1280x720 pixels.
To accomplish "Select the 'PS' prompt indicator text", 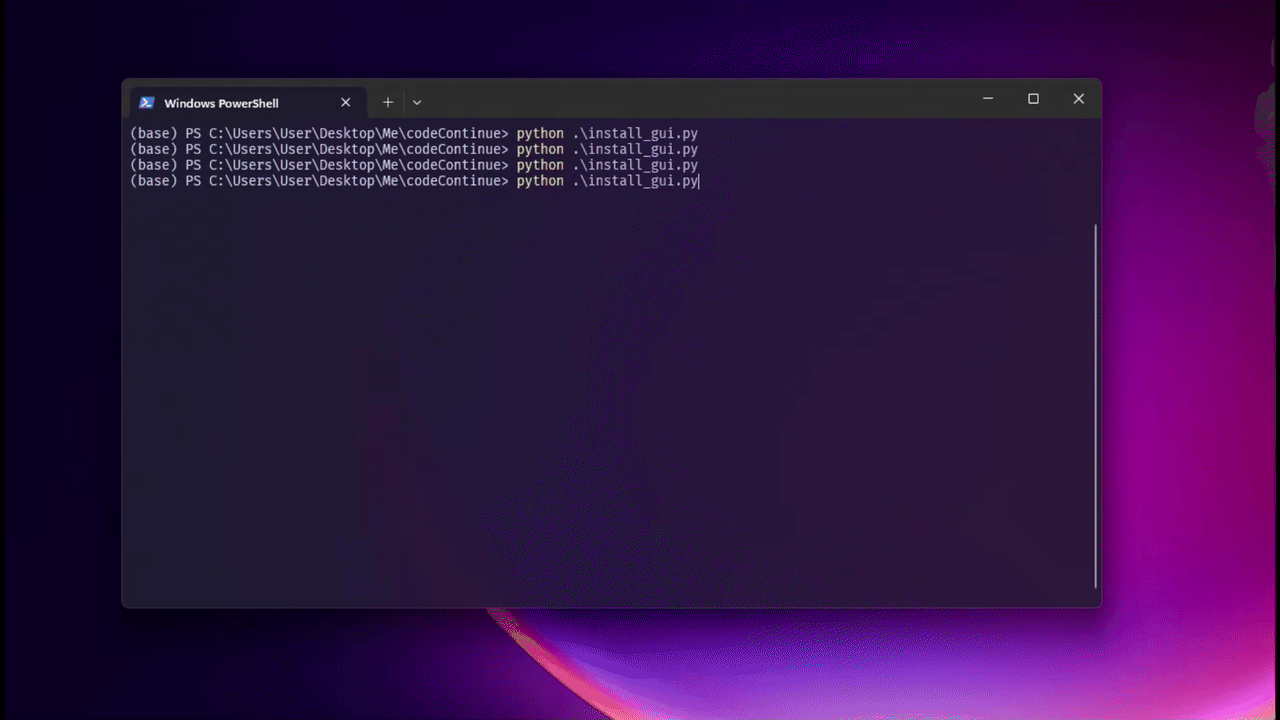I will pos(193,133).
